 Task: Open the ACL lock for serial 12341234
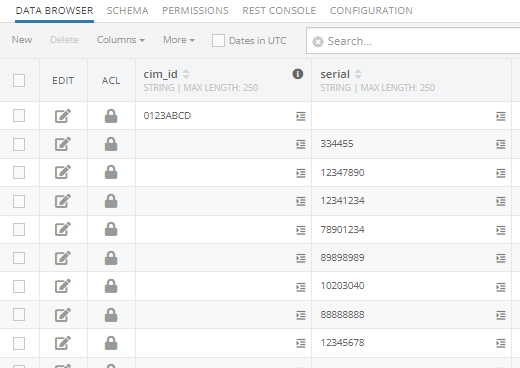pyautogui.click(x=111, y=201)
